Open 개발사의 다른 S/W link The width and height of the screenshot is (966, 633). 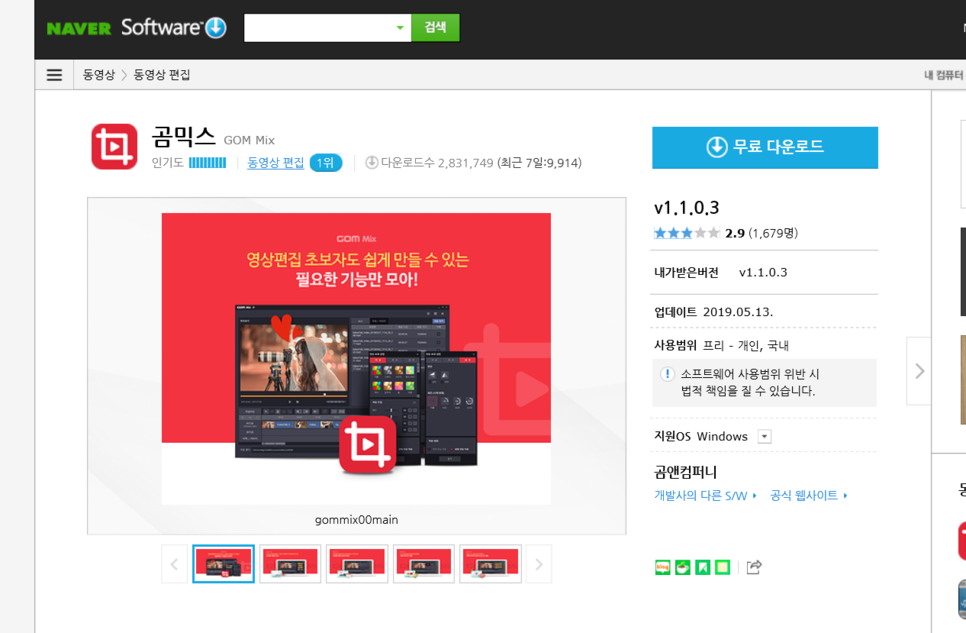(705, 496)
